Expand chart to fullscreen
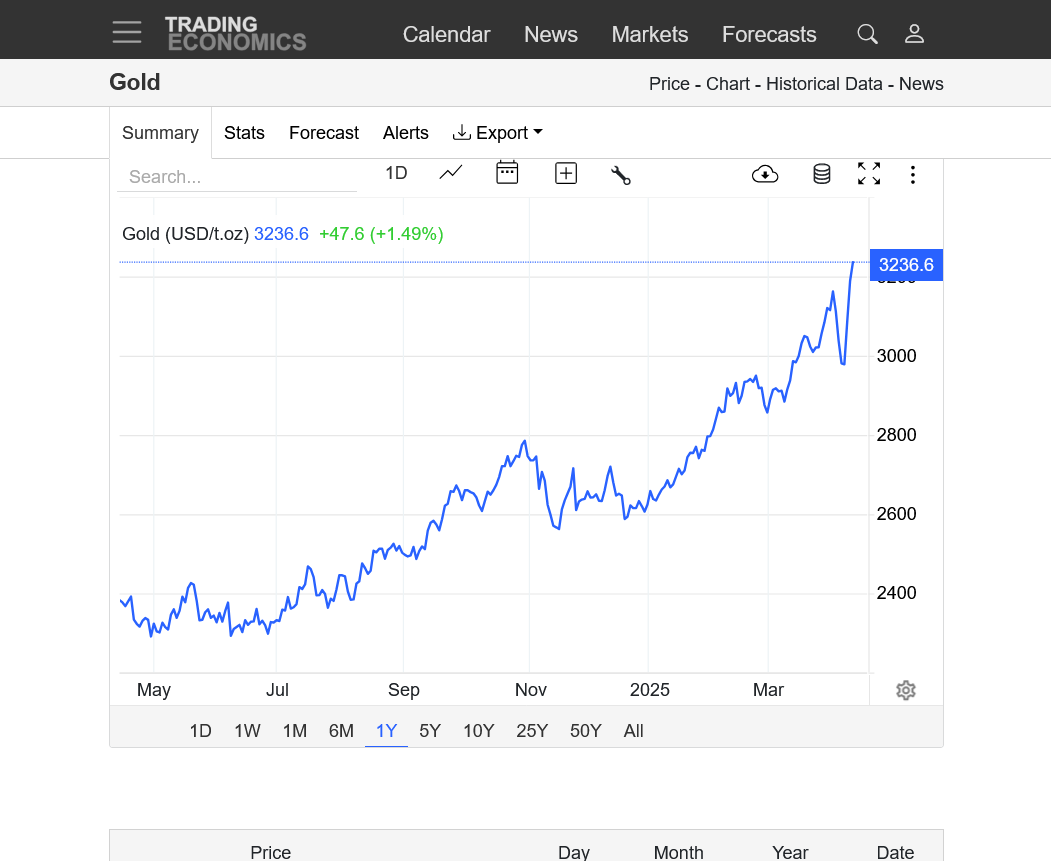The width and height of the screenshot is (1051, 861). coord(869,174)
